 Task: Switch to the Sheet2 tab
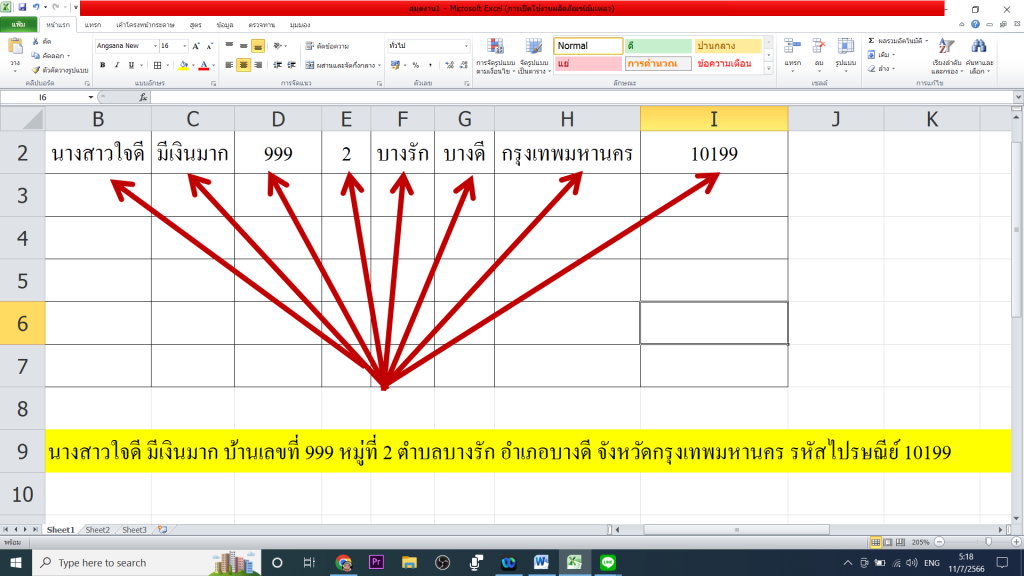[97, 530]
